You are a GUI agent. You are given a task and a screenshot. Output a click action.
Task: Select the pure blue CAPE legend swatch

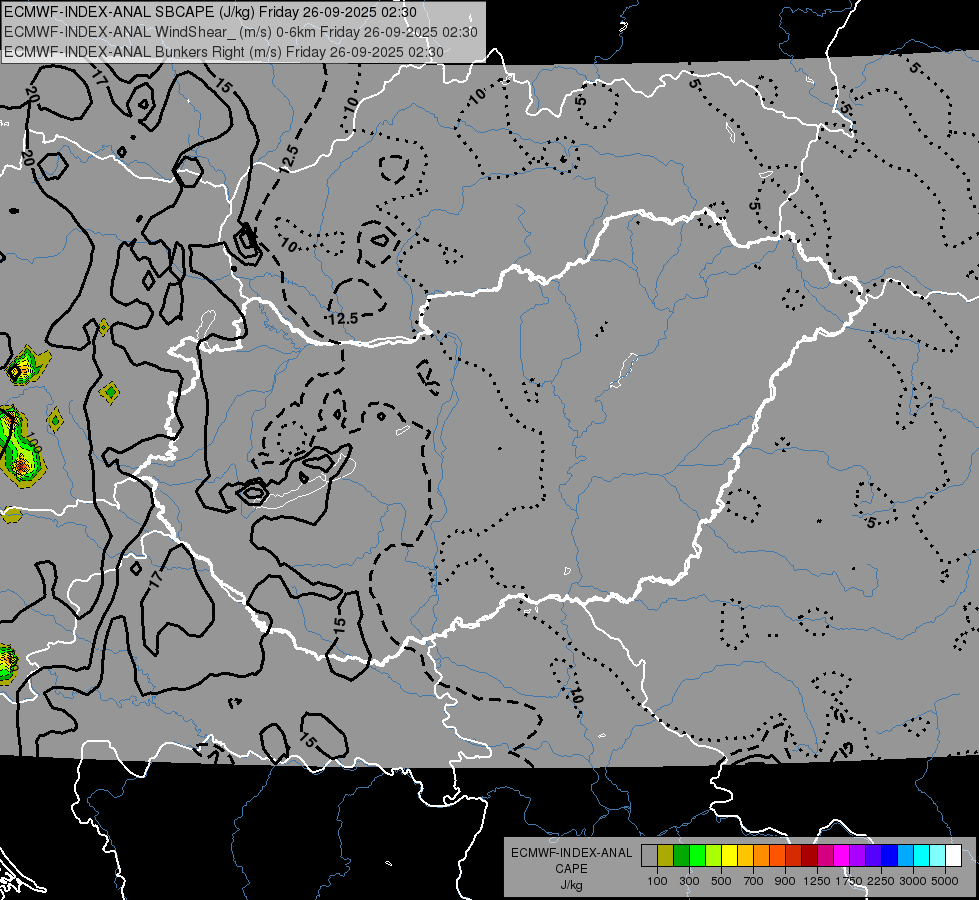coord(890,855)
